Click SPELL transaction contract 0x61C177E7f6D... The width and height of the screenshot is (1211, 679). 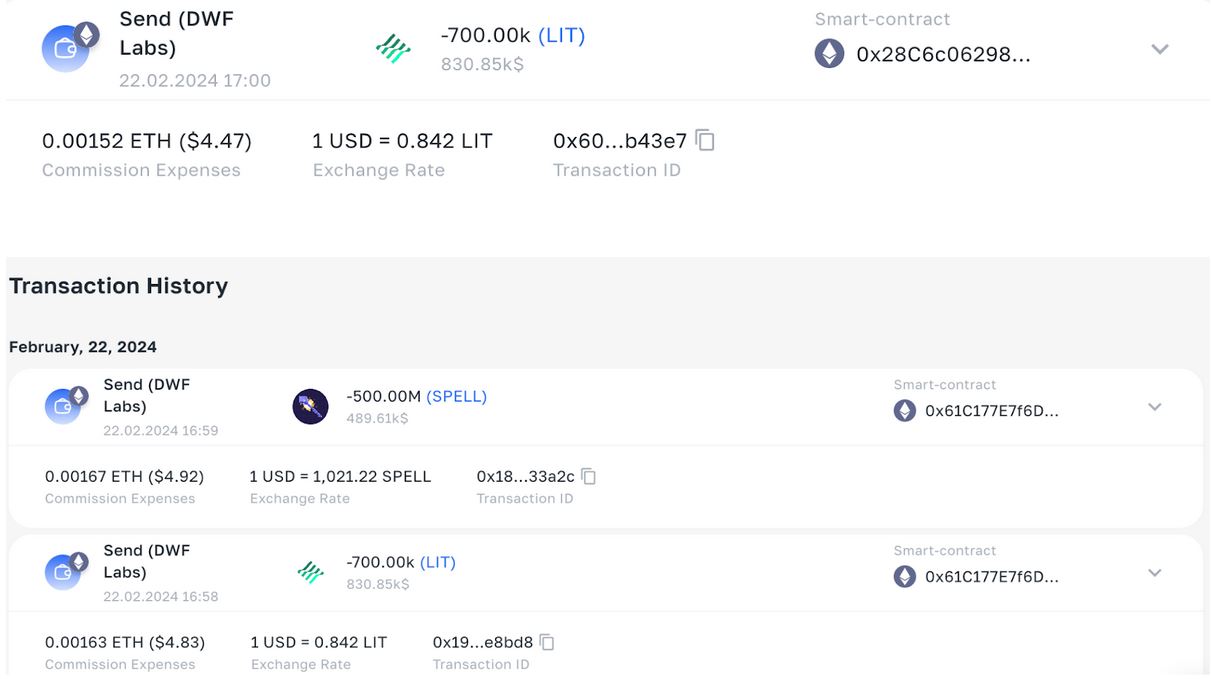tap(991, 411)
